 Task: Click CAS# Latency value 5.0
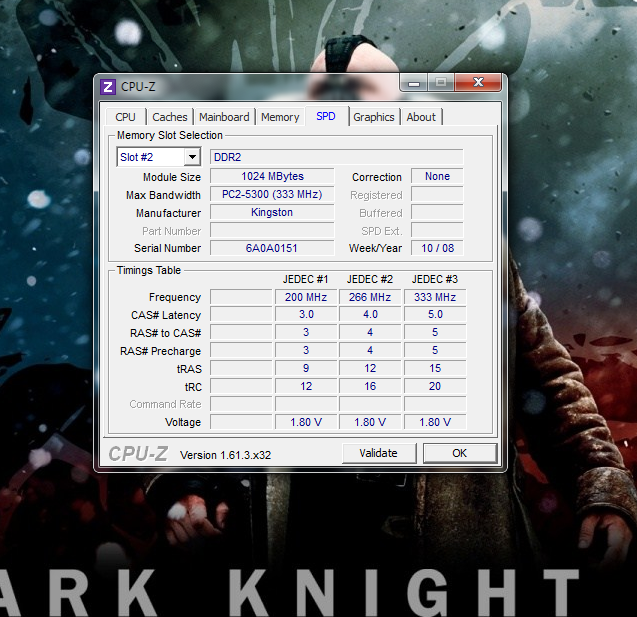[x=435, y=314]
